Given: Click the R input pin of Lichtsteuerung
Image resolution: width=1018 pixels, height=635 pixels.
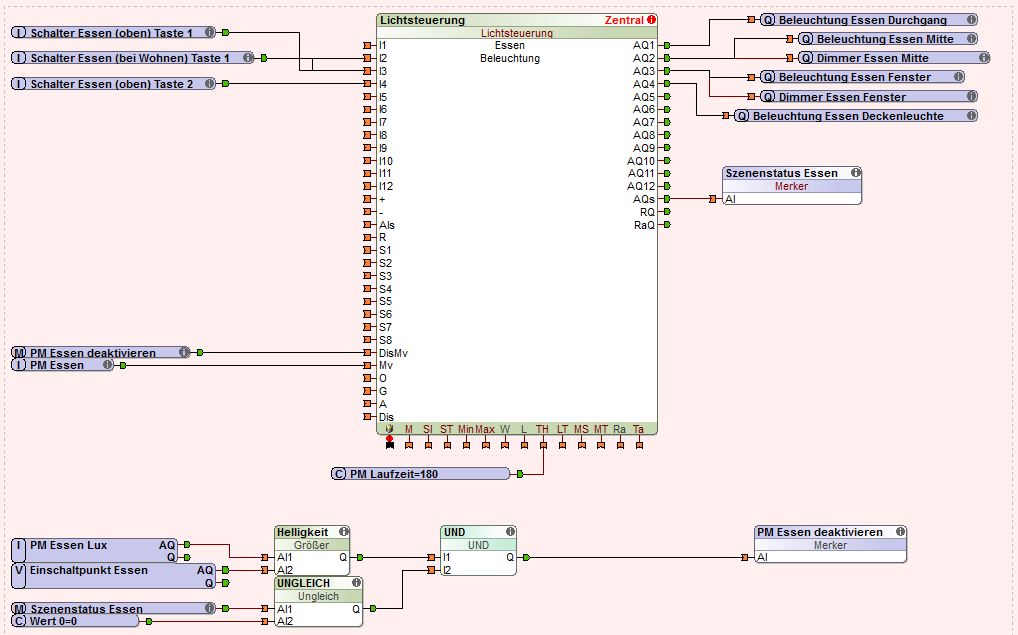Looking at the screenshot, I should (x=367, y=237).
